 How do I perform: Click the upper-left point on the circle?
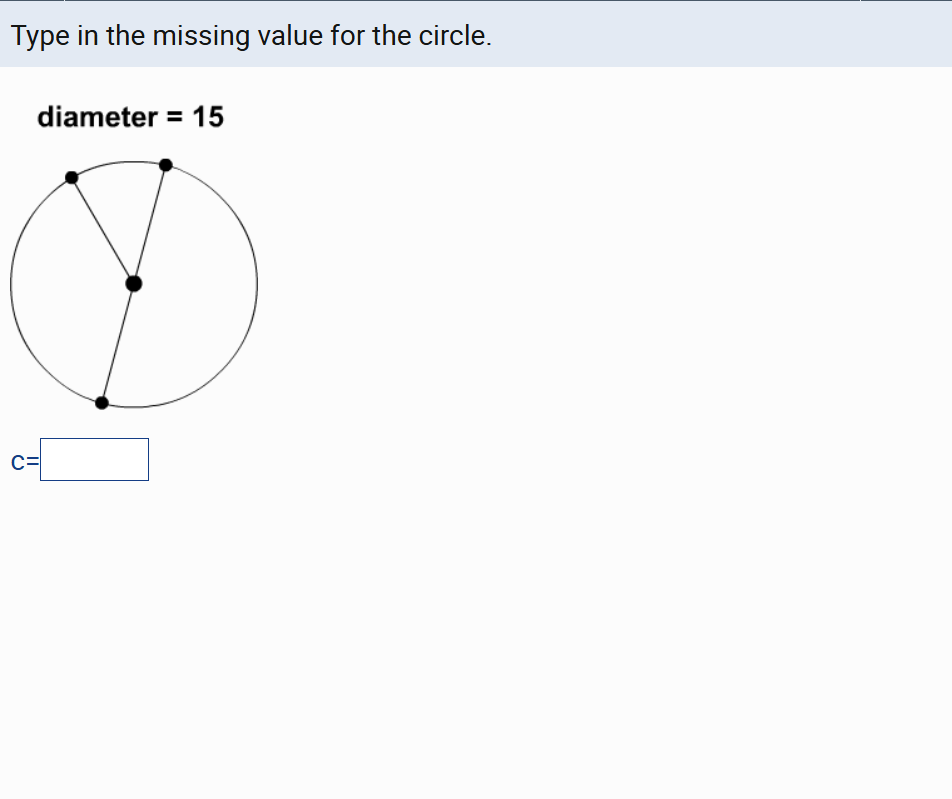pyautogui.click(x=72, y=180)
